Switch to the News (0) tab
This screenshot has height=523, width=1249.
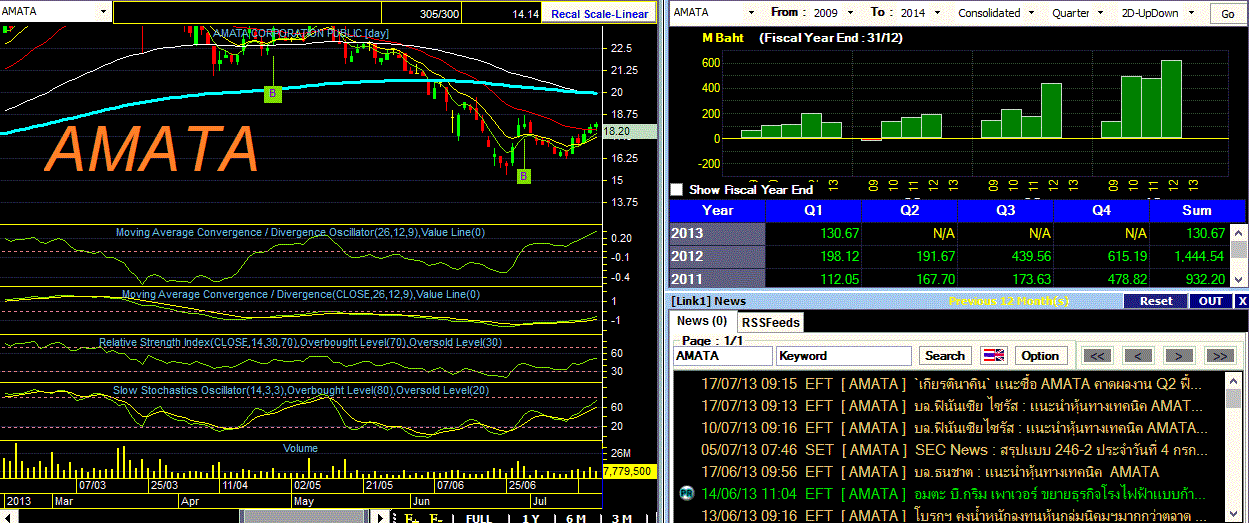[702, 321]
